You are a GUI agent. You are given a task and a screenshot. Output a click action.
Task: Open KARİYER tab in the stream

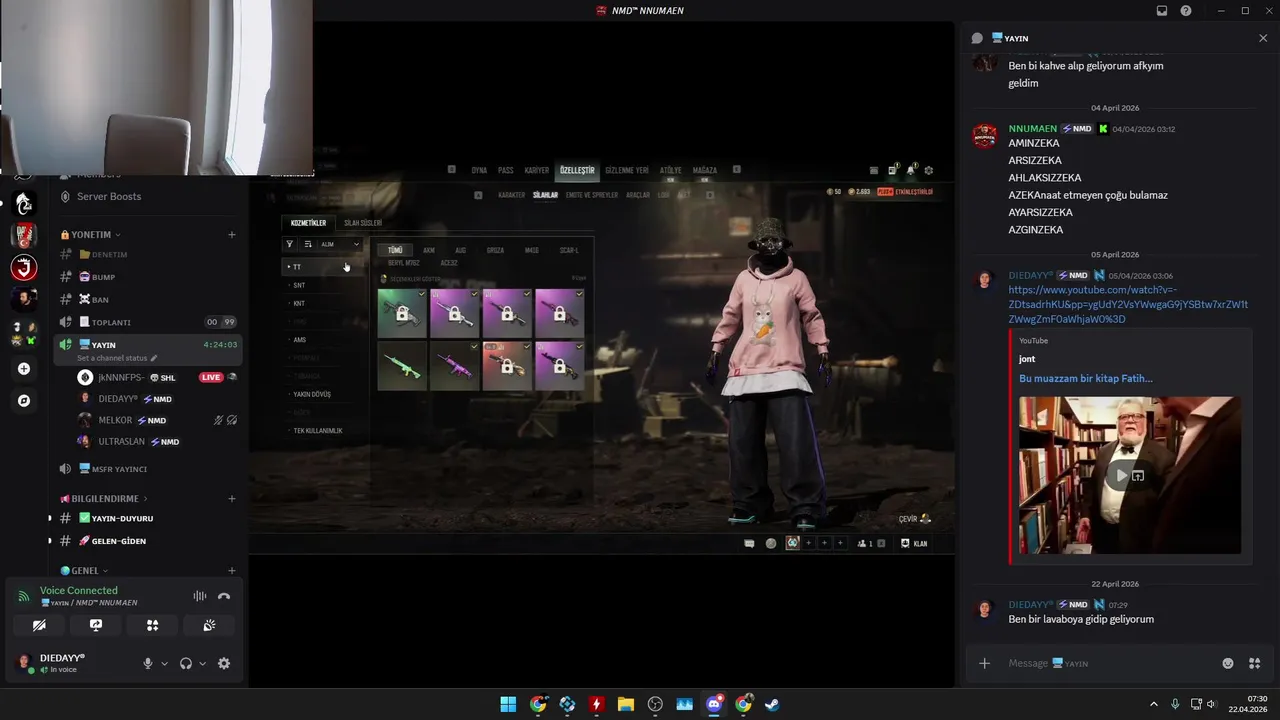pyautogui.click(x=537, y=170)
